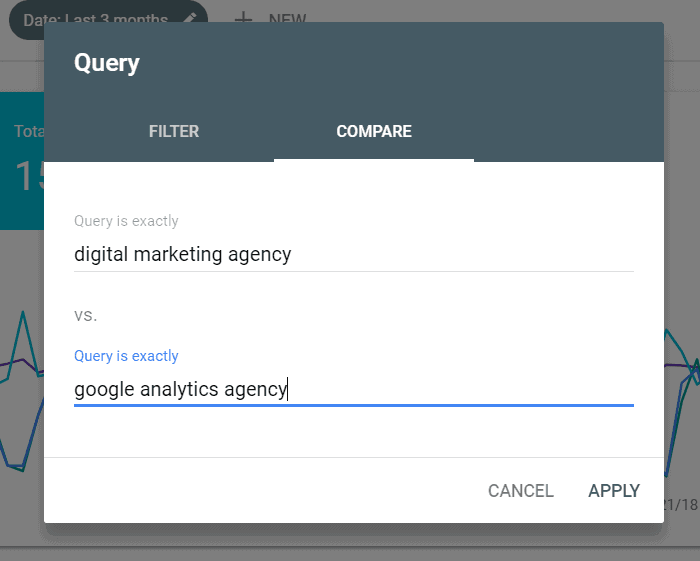Open the 'Date: Last 3 months' filter chip

pyautogui.click(x=100, y=19)
